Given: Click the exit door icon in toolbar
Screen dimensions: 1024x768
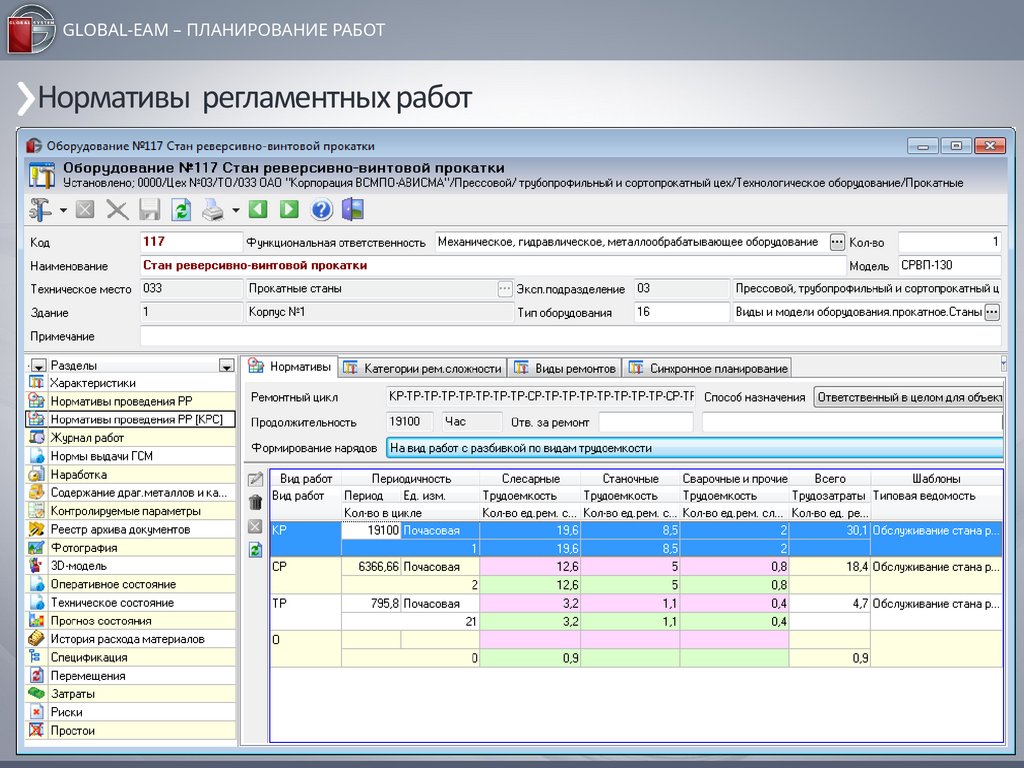Looking at the screenshot, I should point(352,210).
